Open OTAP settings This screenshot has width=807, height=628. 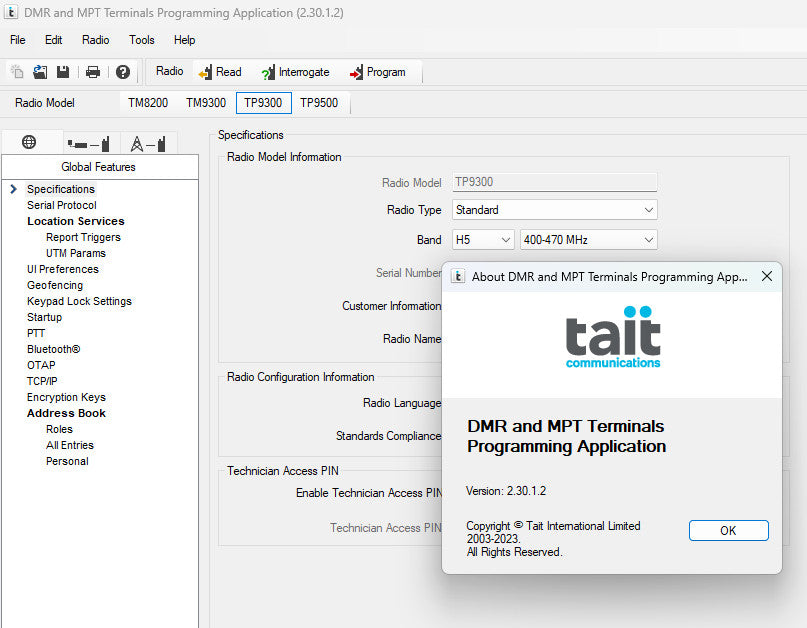[x=41, y=365]
